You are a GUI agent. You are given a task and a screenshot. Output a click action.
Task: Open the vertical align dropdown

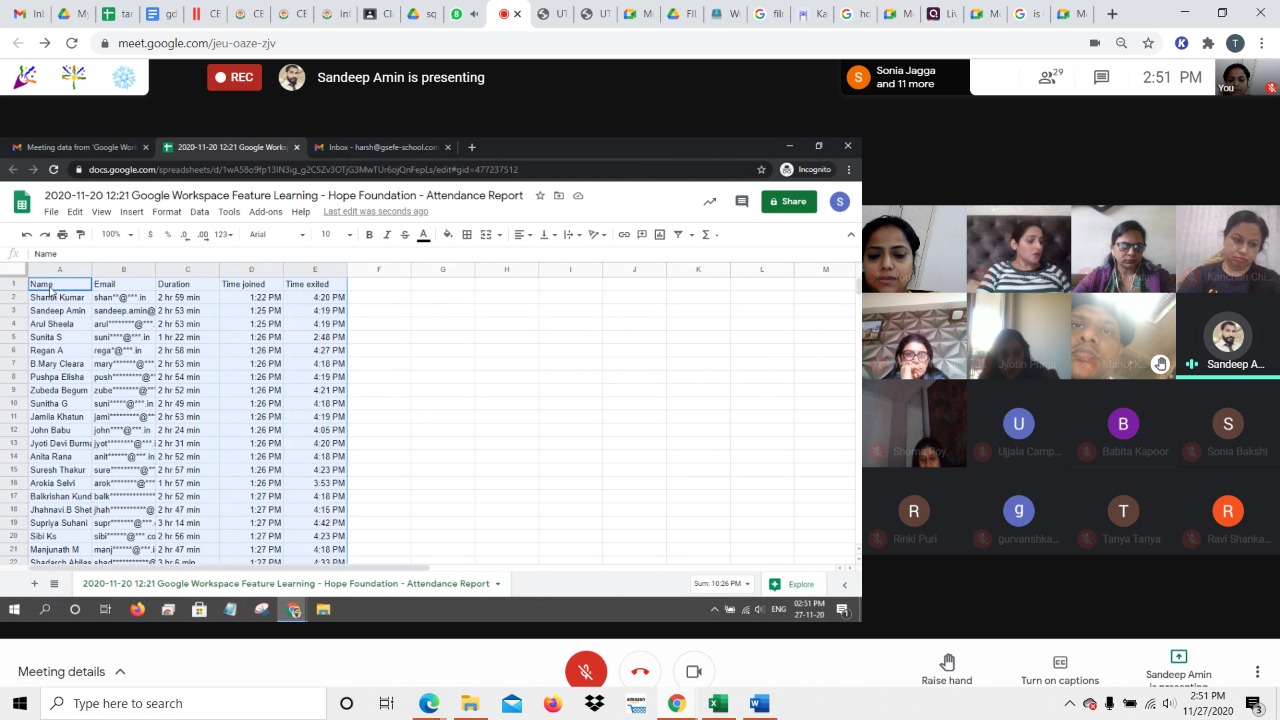coord(548,234)
